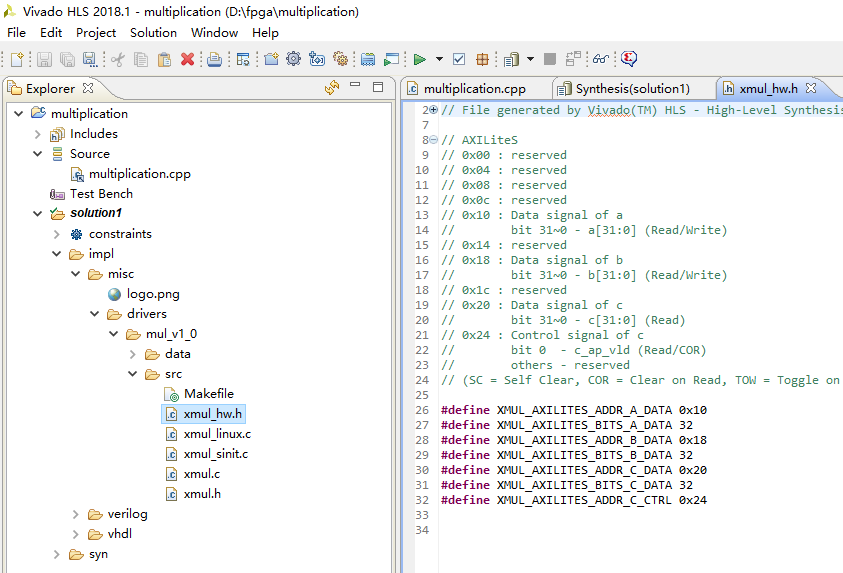Collapse the misc folder
Viewport: 843px width, 573px height.
point(76,274)
